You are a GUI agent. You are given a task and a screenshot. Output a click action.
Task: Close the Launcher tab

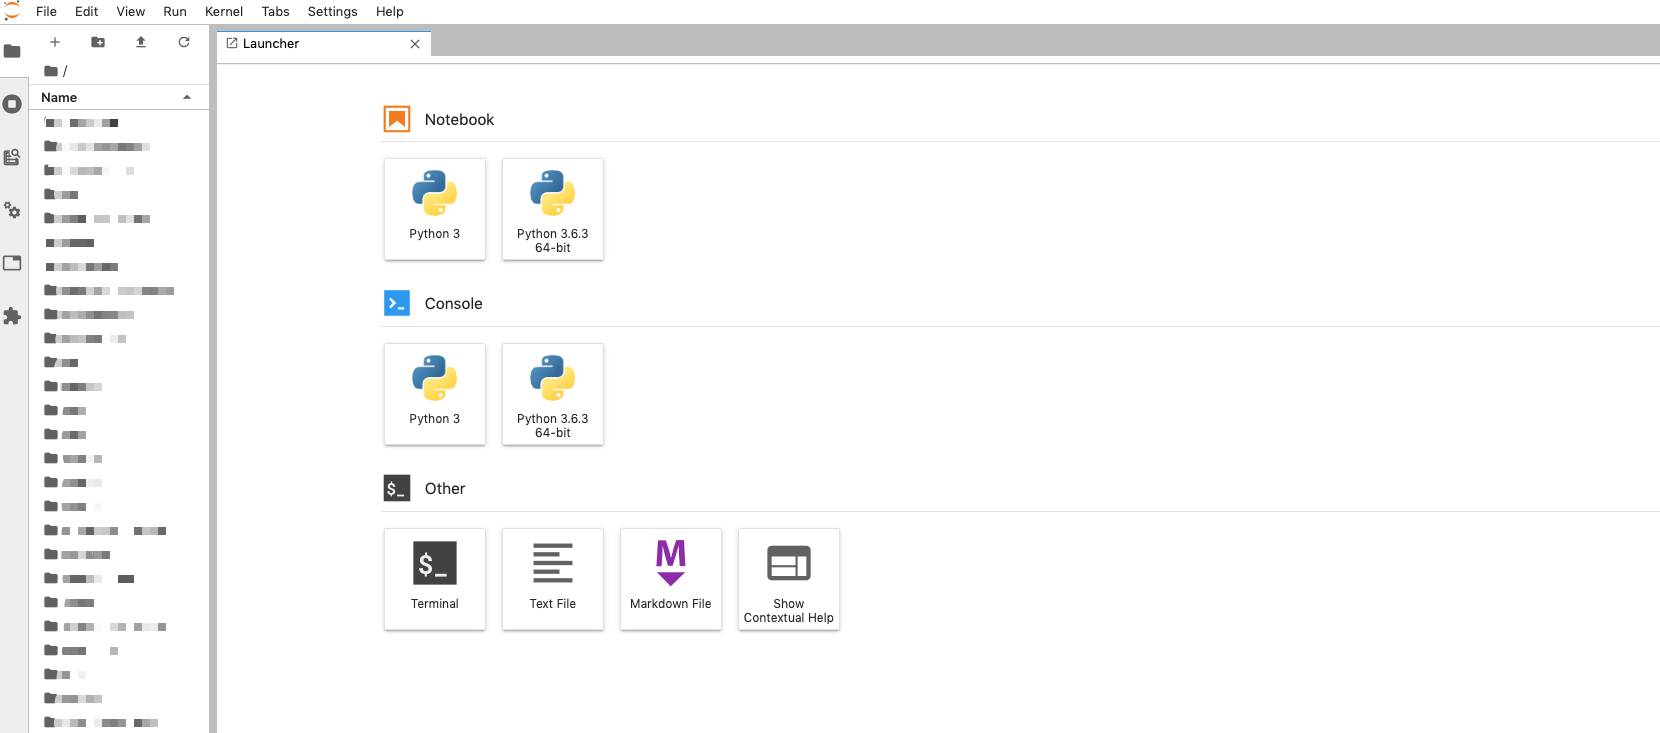pyautogui.click(x=415, y=44)
